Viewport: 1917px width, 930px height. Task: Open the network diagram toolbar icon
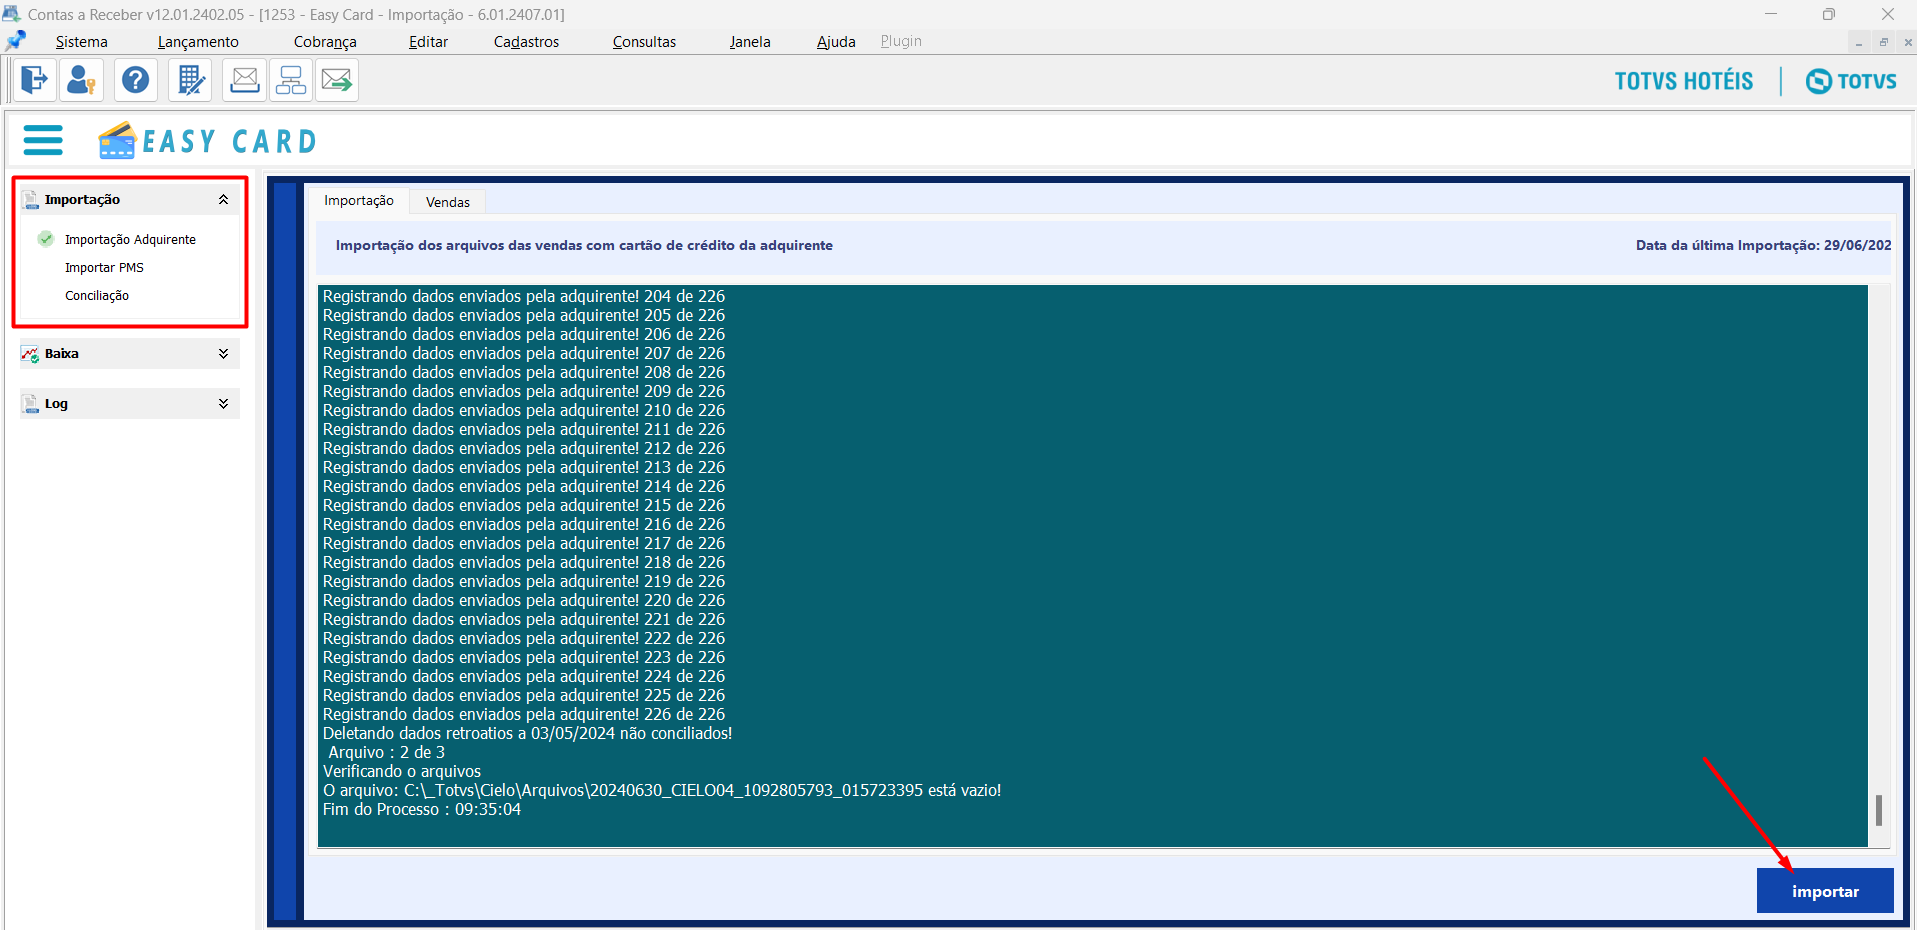[x=291, y=80]
